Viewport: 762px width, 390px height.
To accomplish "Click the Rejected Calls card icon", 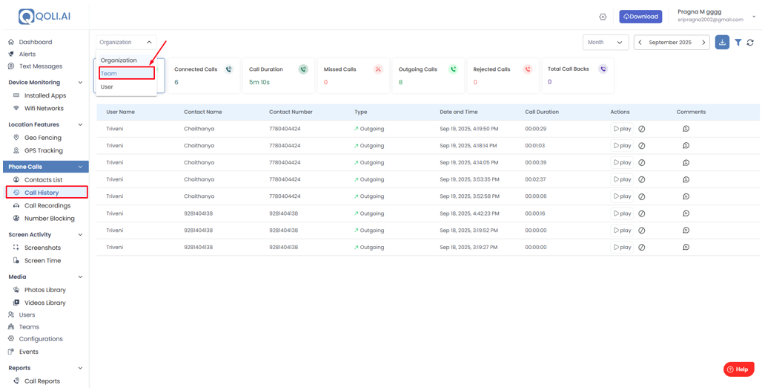I will (x=528, y=69).
